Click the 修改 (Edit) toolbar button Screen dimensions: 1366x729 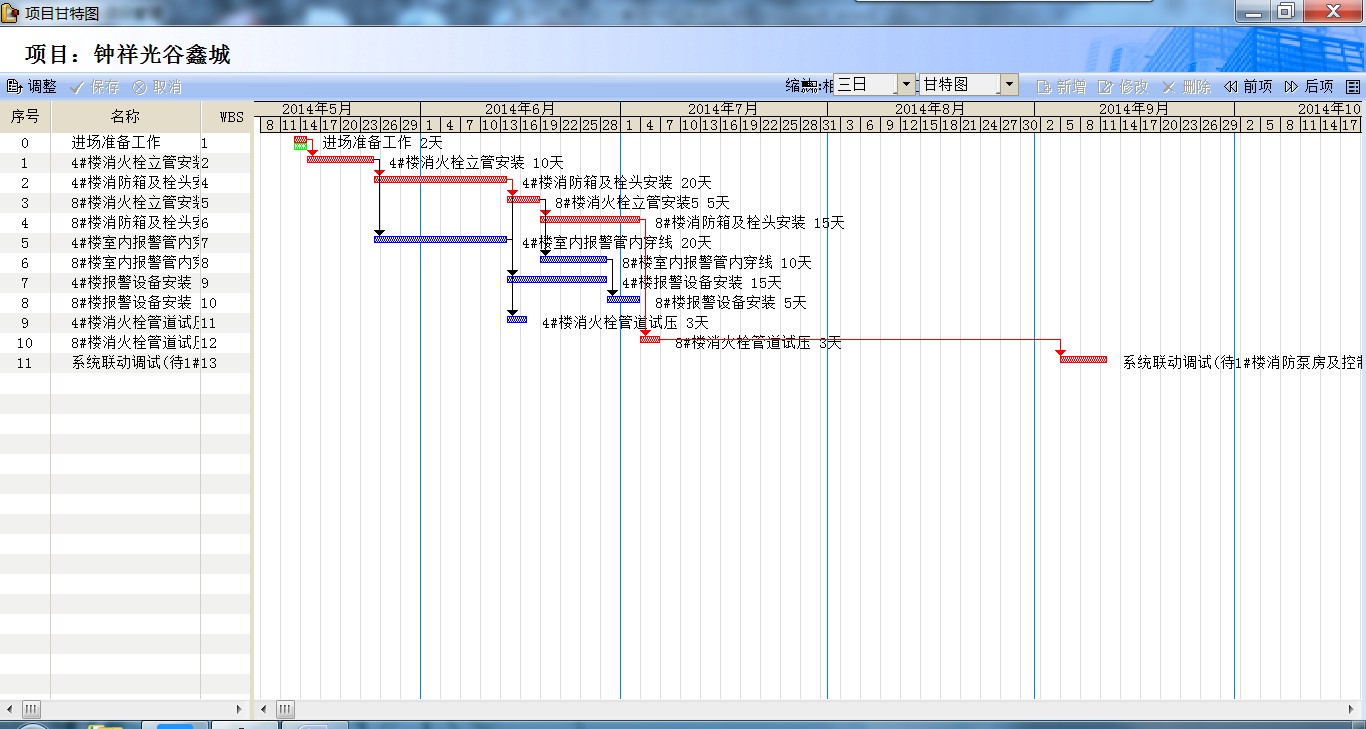(x=1124, y=87)
